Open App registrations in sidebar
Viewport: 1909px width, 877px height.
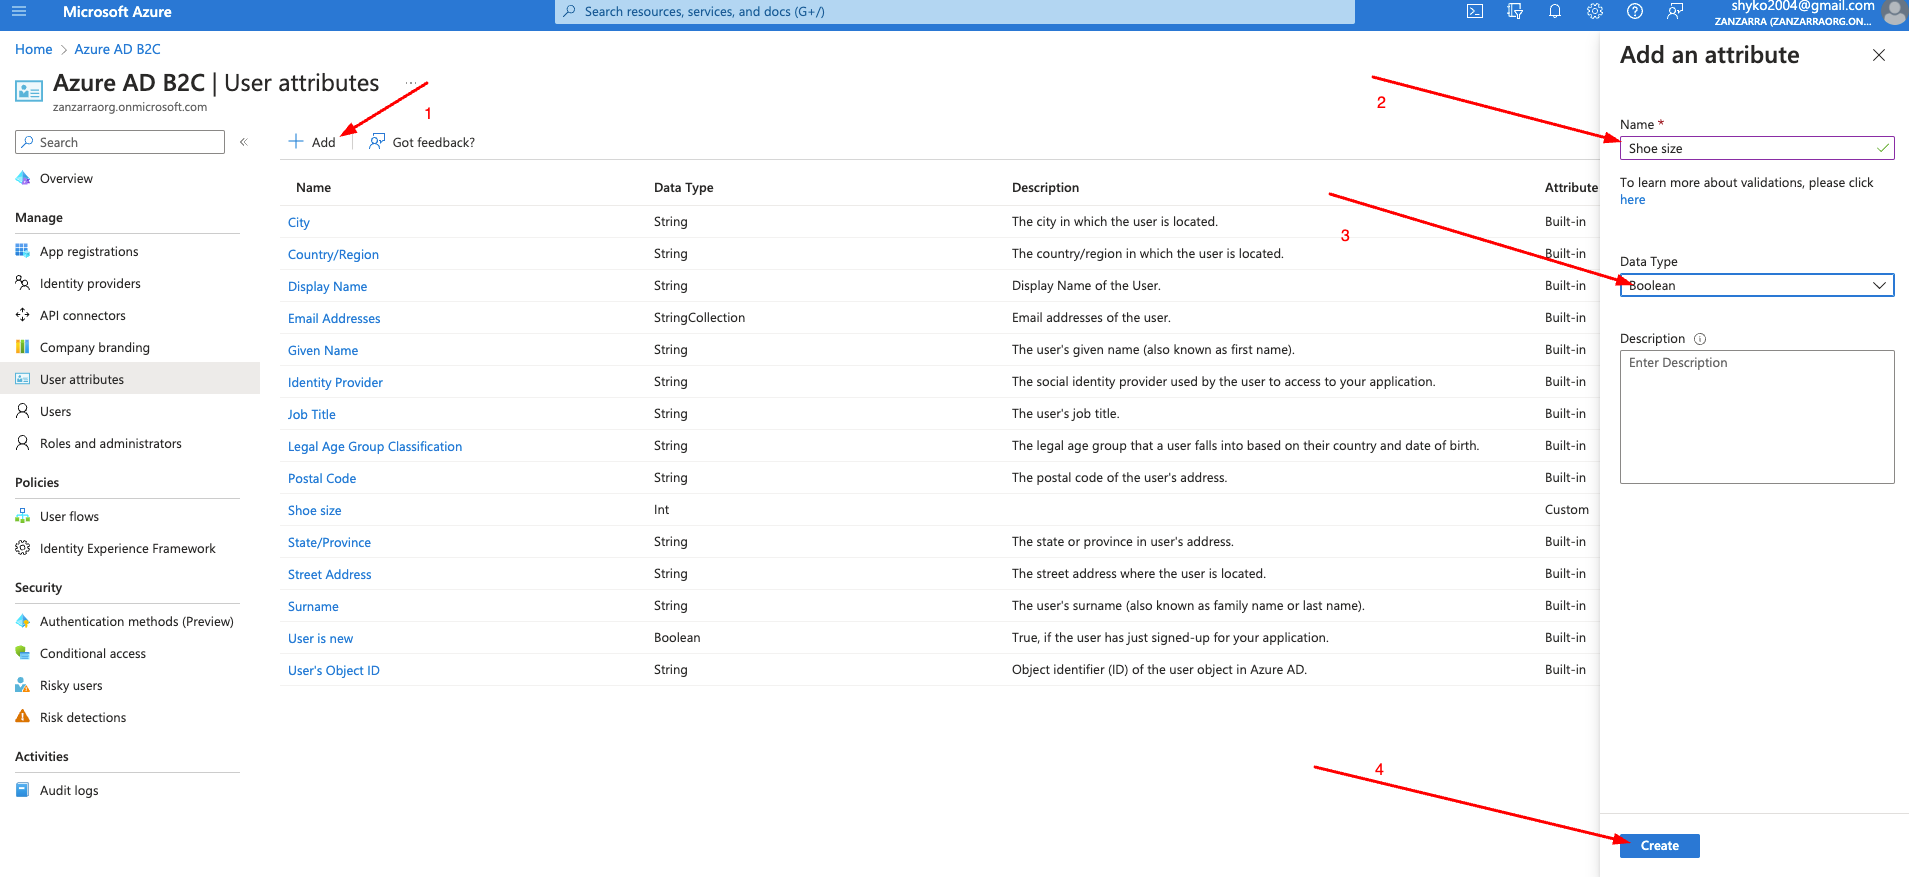click(x=89, y=252)
